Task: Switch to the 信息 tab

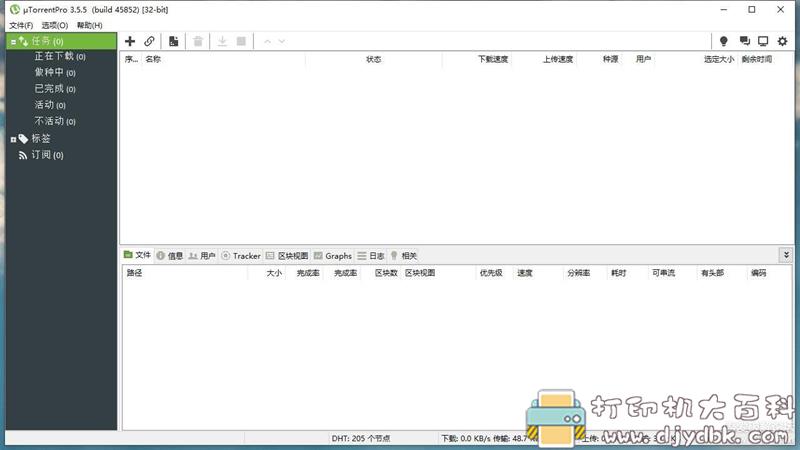Action: point(169,256)
